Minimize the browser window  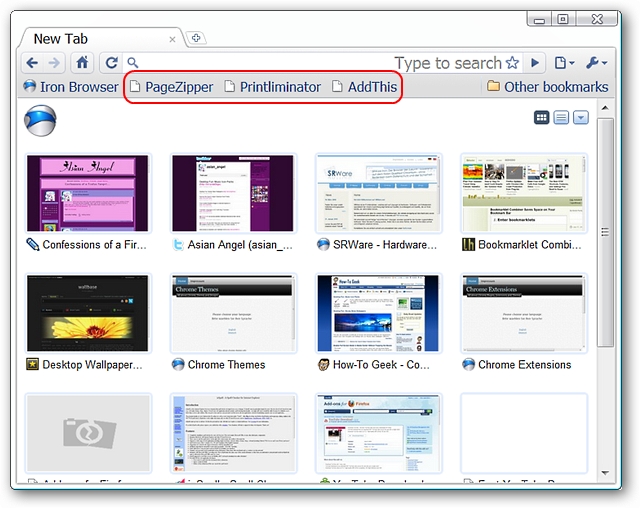[539, 19]
